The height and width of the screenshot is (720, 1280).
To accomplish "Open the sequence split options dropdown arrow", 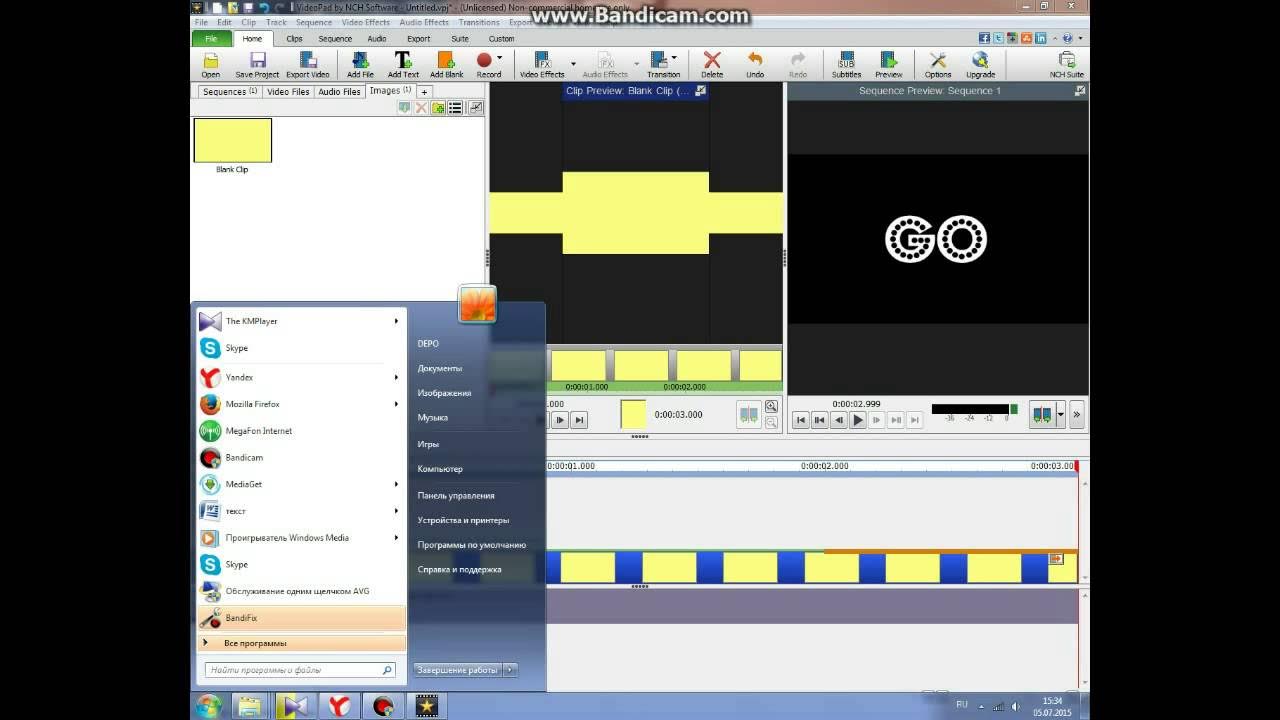I will tap(1060, 415).
